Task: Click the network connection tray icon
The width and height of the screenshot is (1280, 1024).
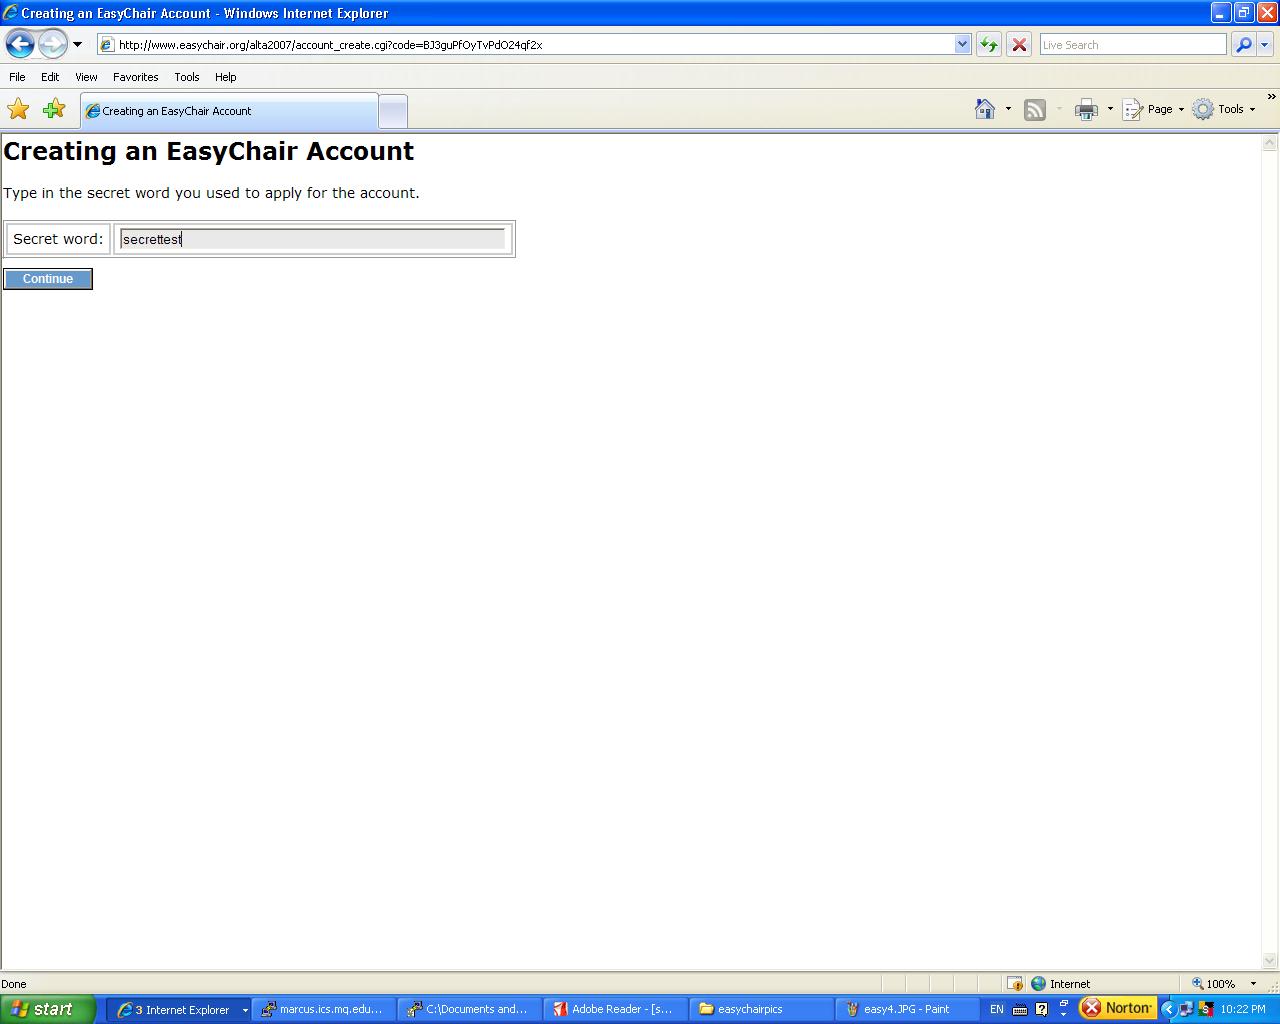Action: coord(1186,1009)
